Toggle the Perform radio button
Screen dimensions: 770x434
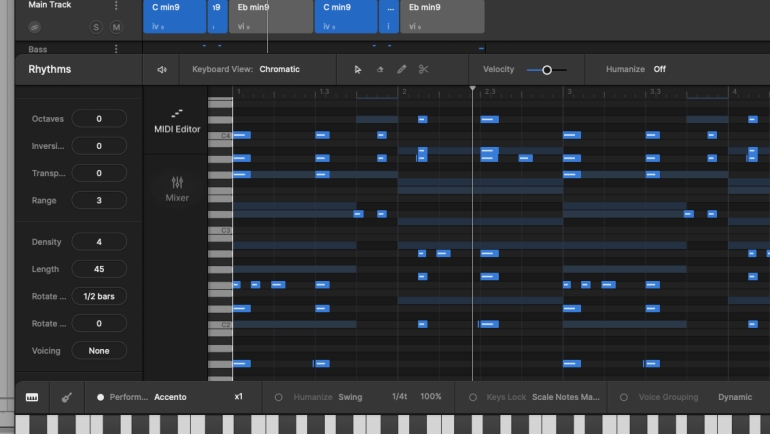[100, 397]
